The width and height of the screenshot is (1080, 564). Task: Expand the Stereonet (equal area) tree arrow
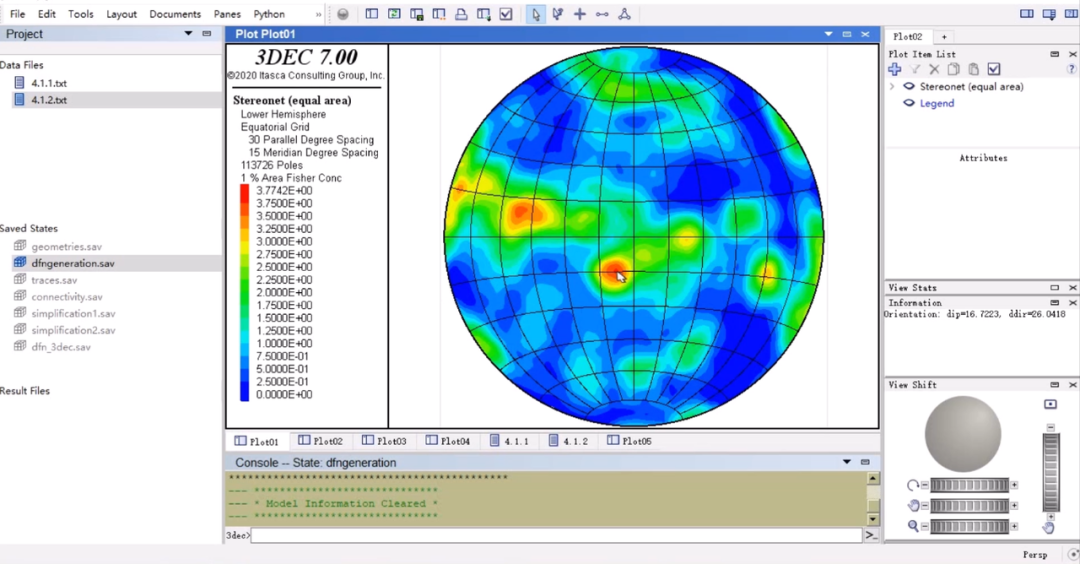[892, 86]
